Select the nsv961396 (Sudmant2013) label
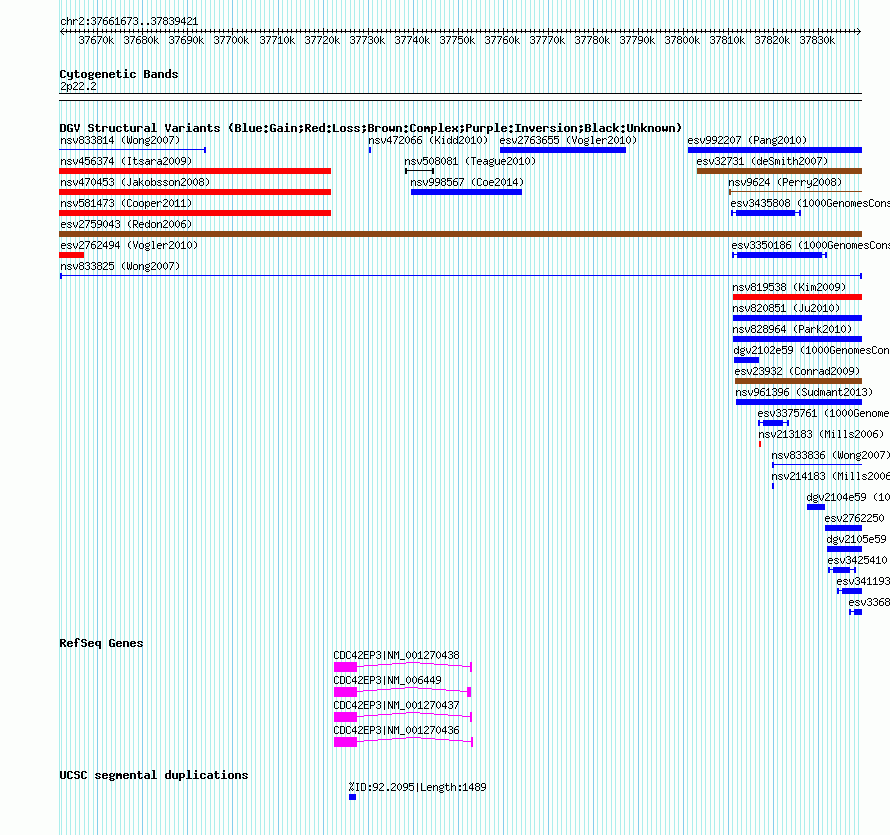890x835 pixels. [x=804, y=392]
